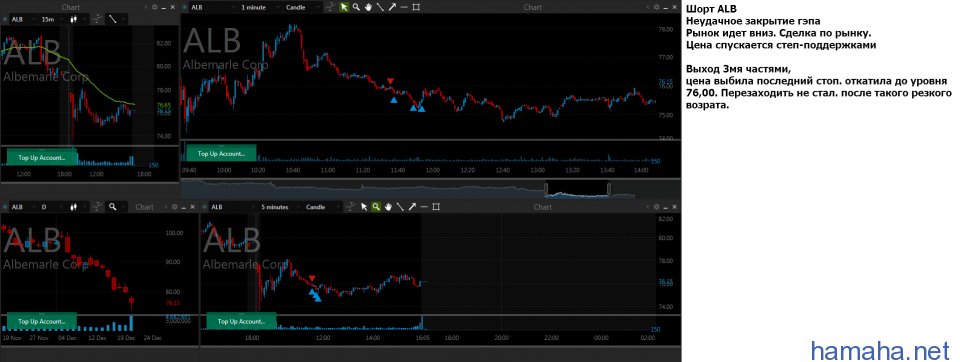Toggle the symbol link dot beside ALB in 1 minute chart
960x362 pixels.
[184, 7]
